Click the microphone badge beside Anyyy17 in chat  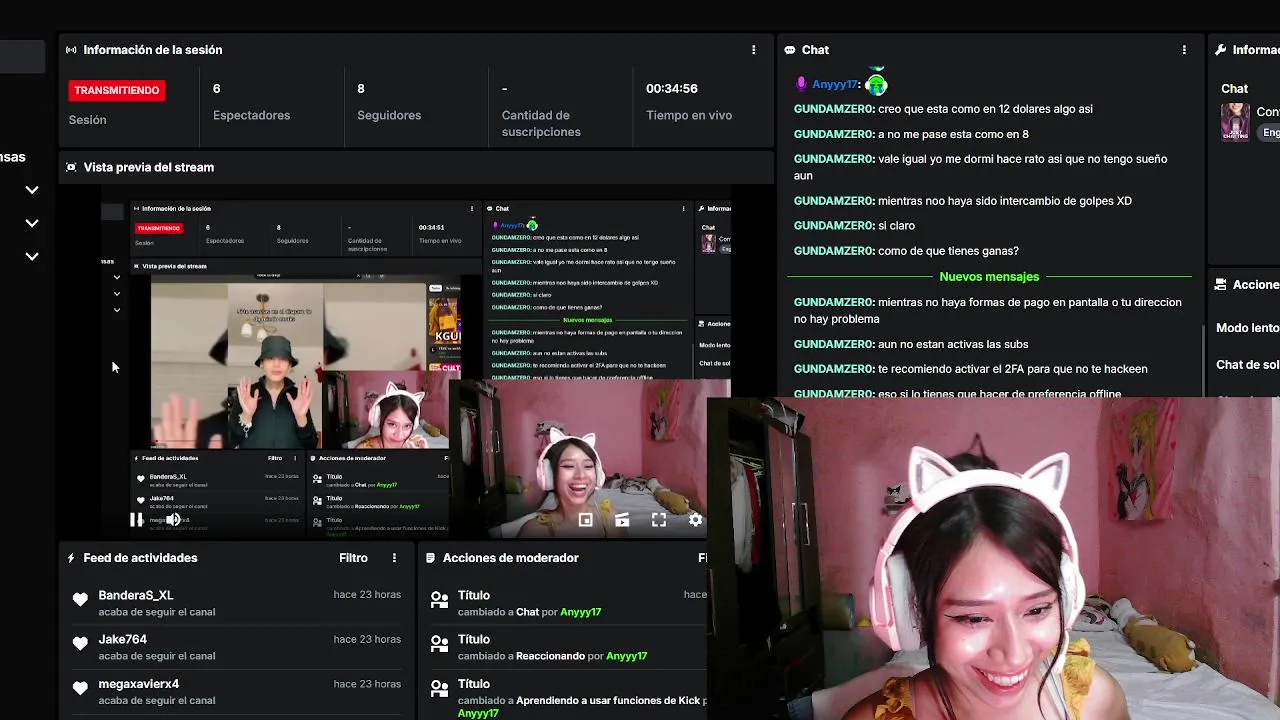(801, 85)
